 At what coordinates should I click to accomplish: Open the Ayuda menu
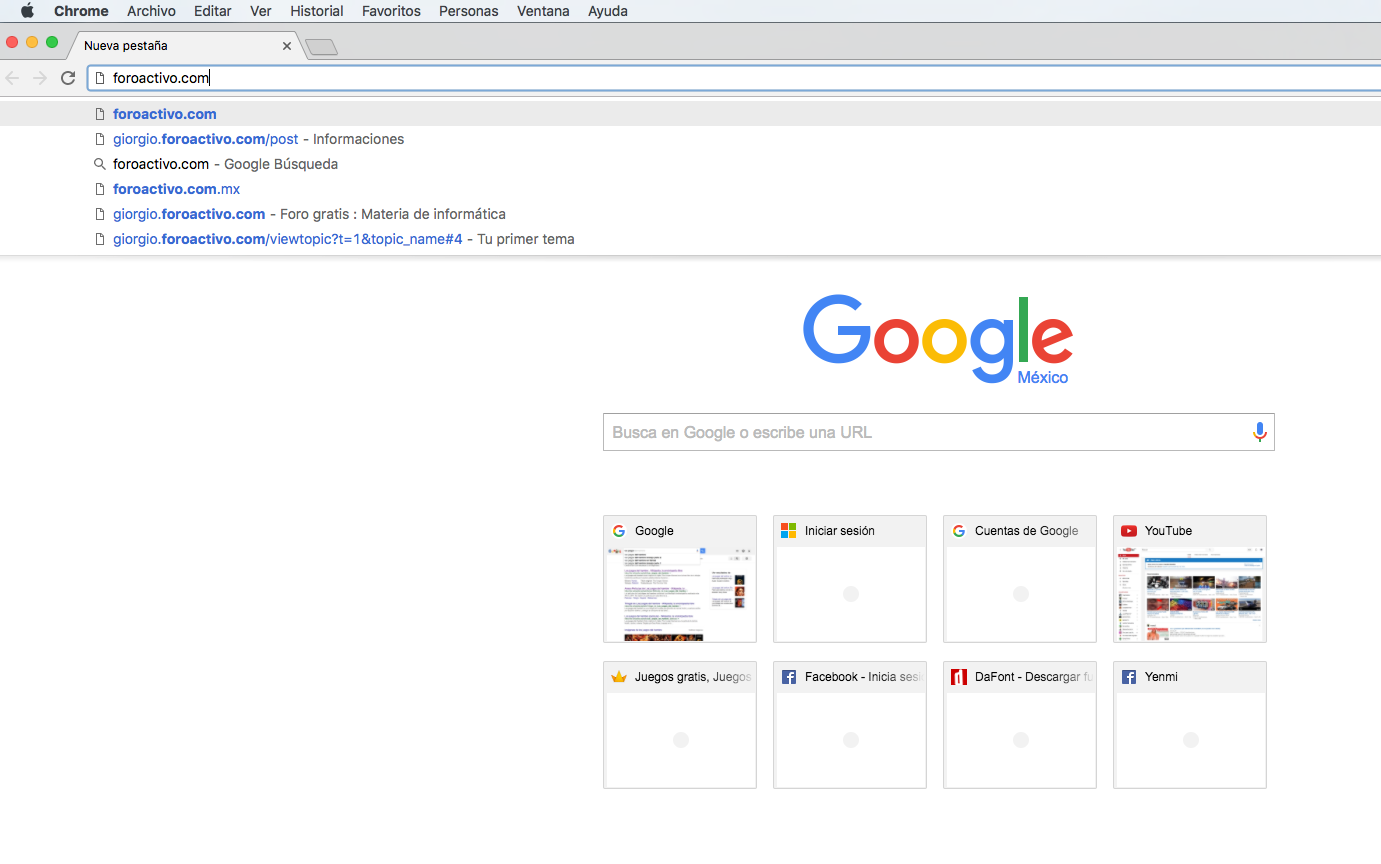[608, 11]
